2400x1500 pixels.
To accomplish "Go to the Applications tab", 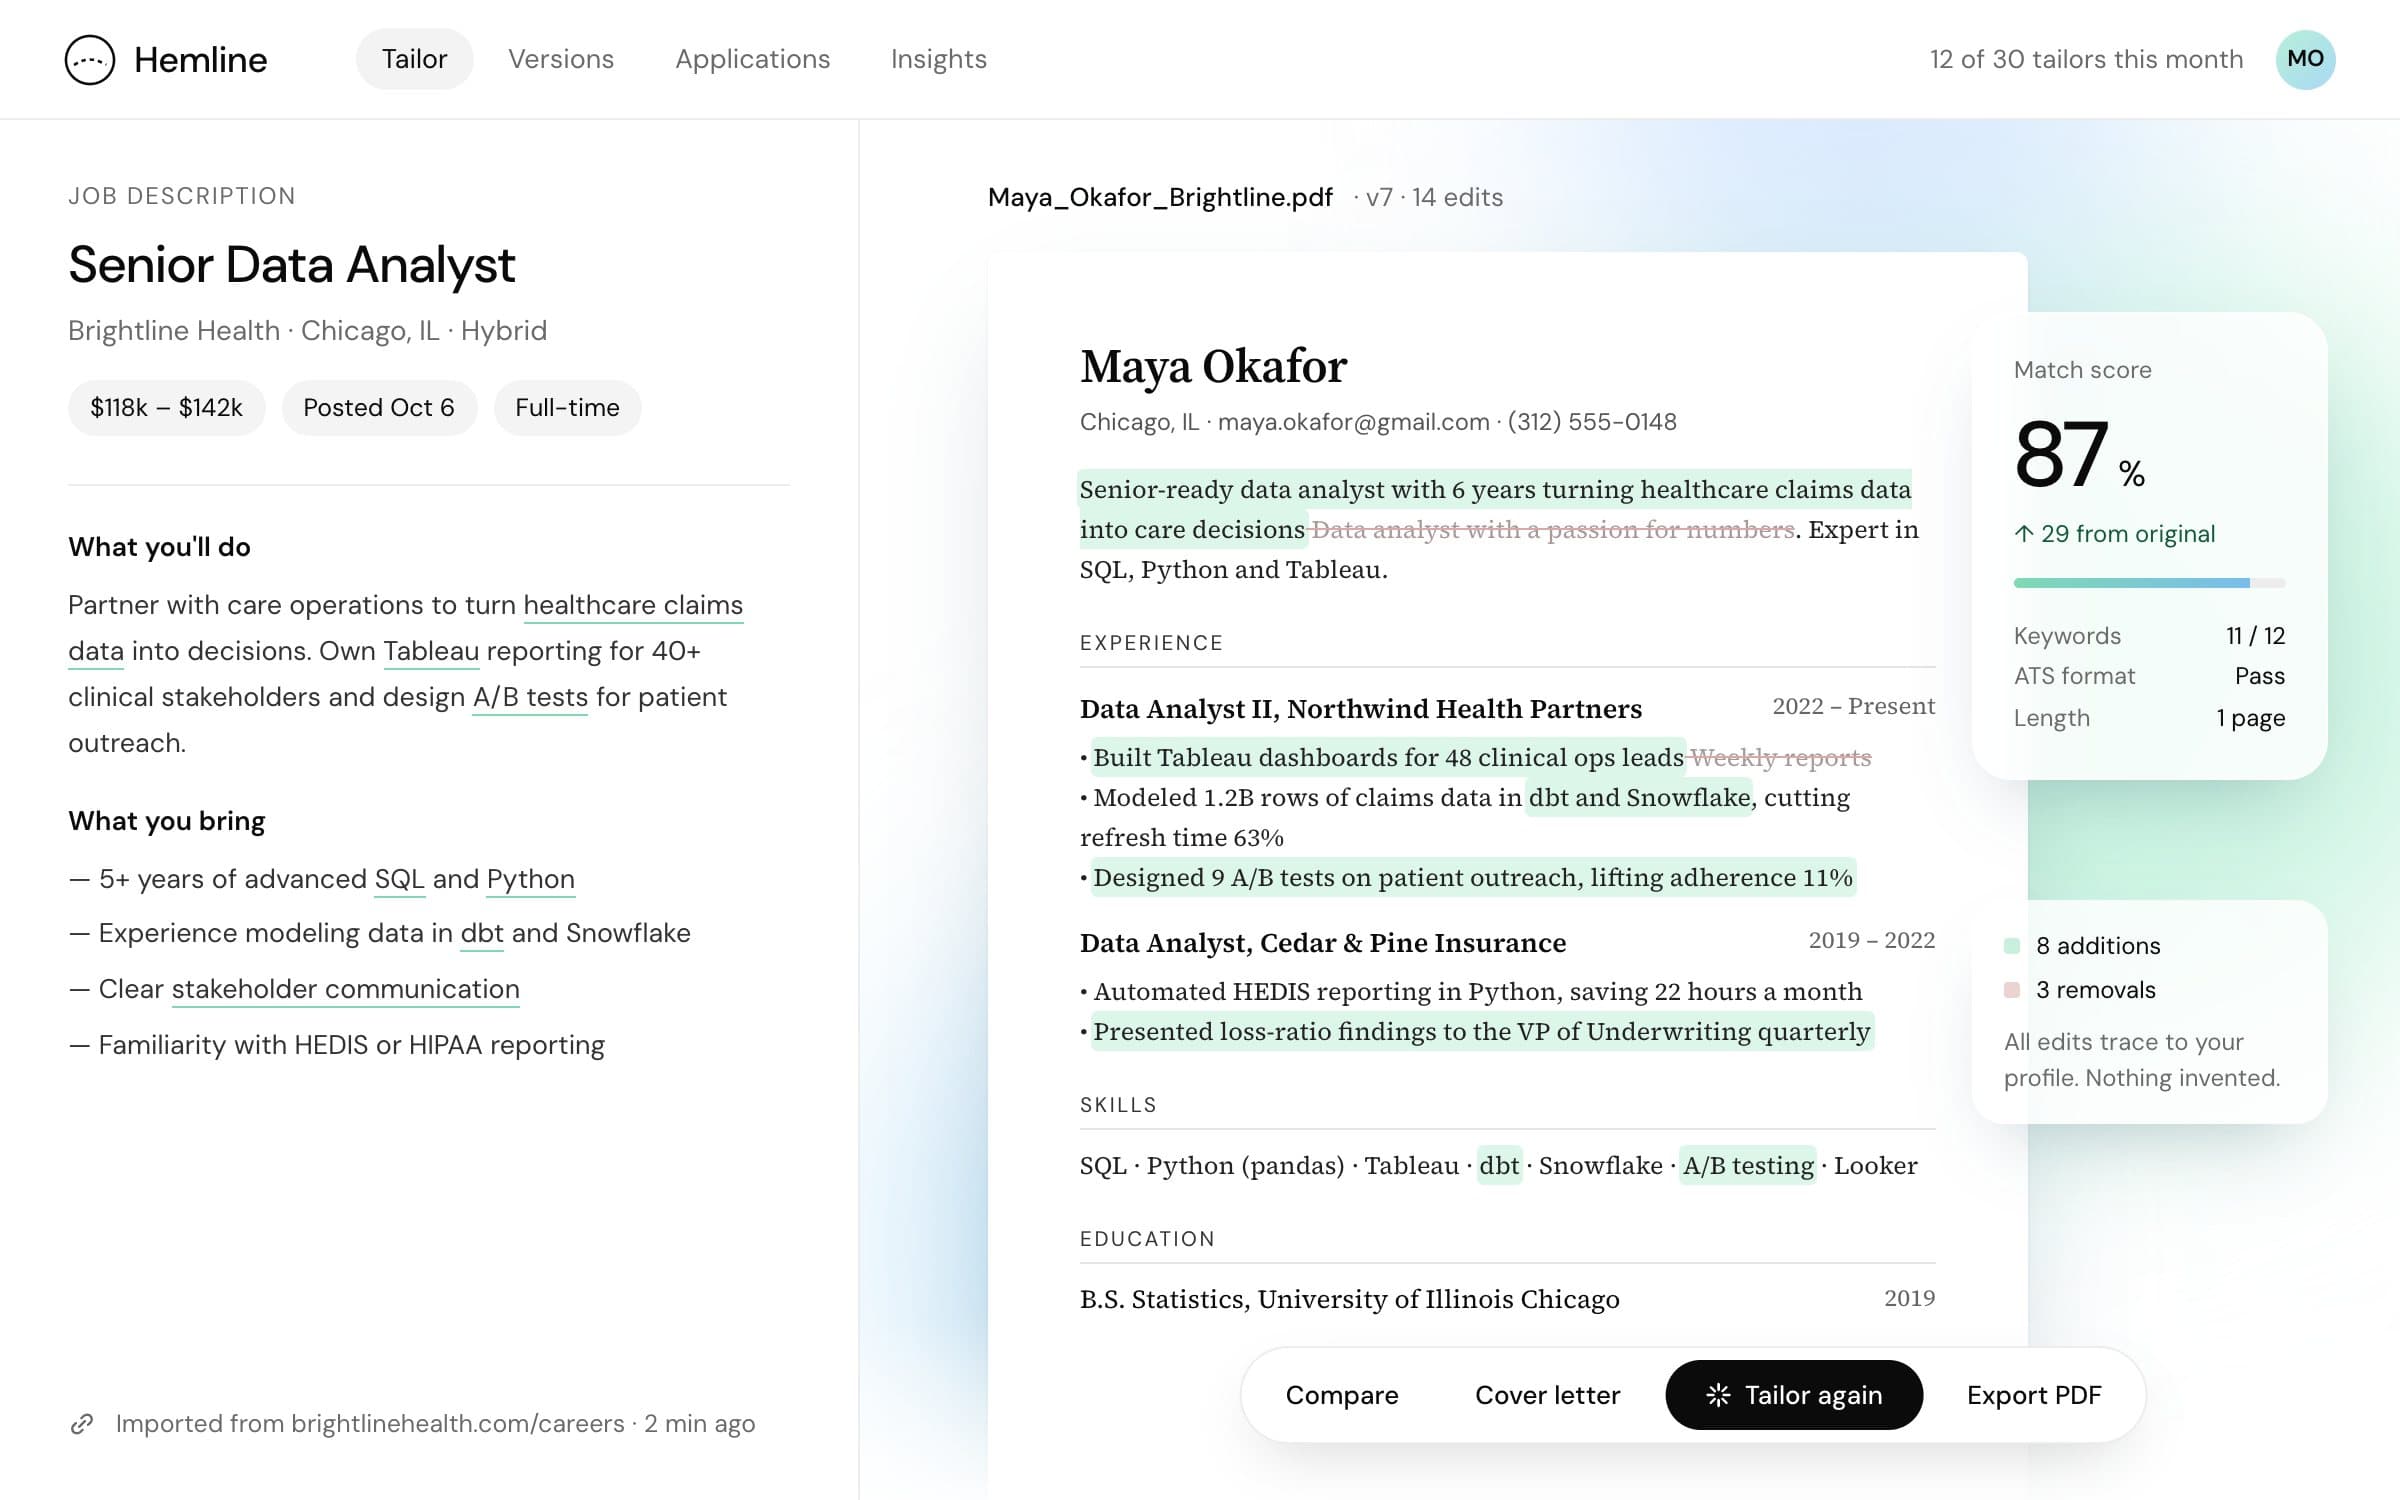I will [x=752, y=59].
